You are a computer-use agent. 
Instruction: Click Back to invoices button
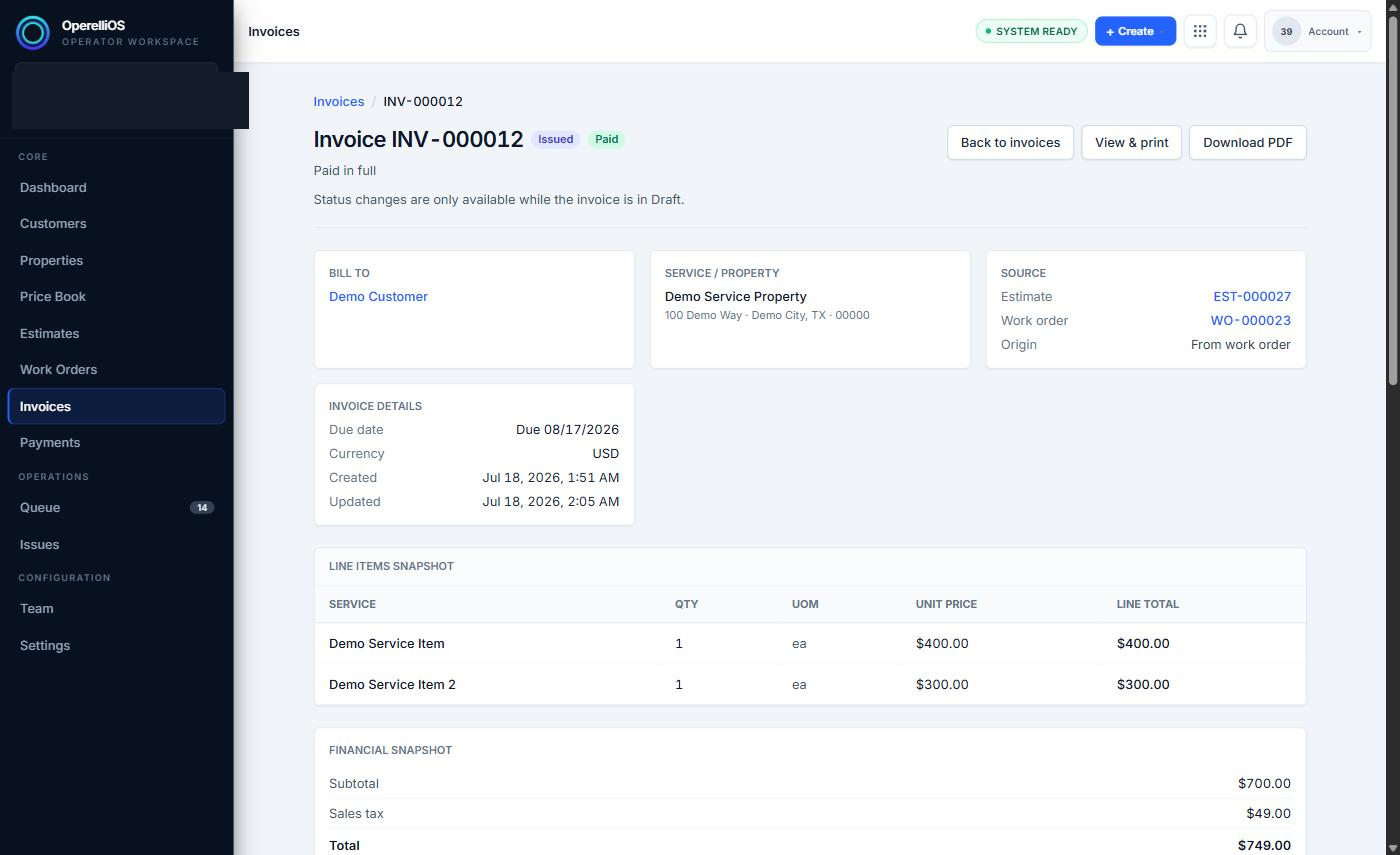point(1010,142)
